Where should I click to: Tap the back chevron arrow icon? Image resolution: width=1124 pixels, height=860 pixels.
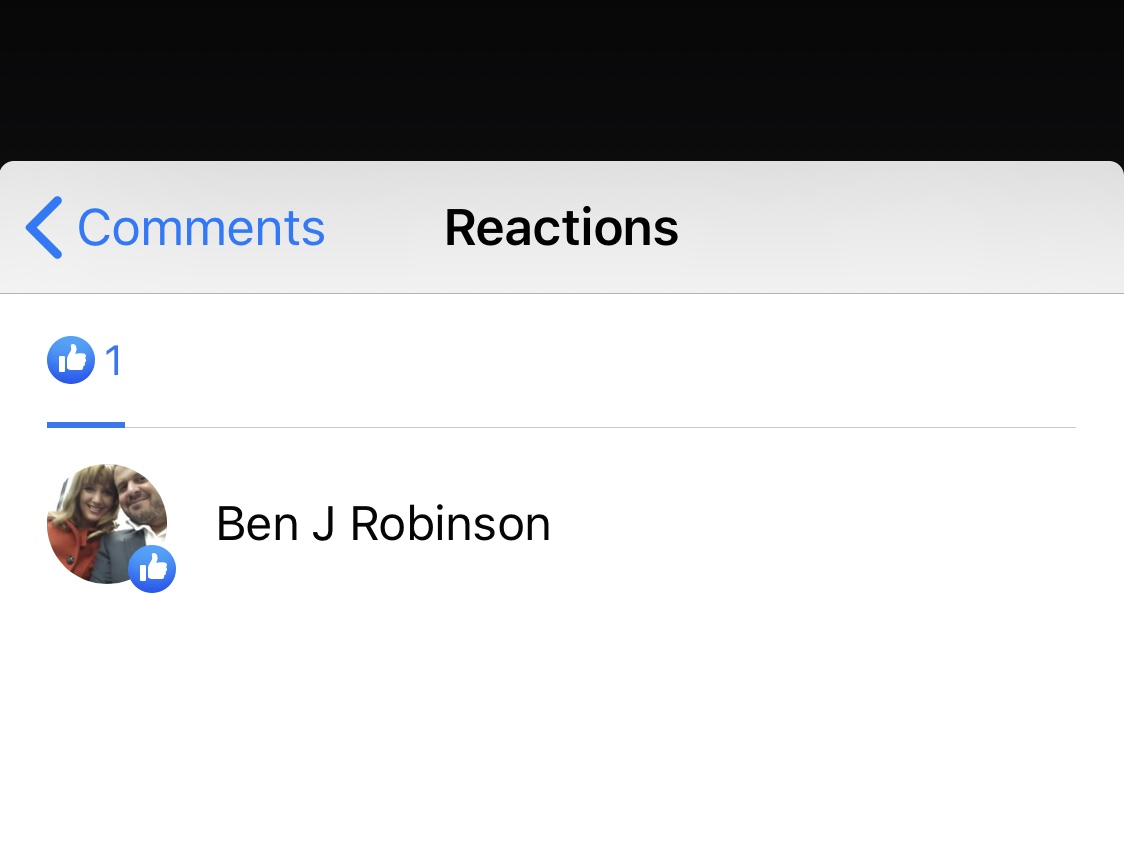pos(44,227)
